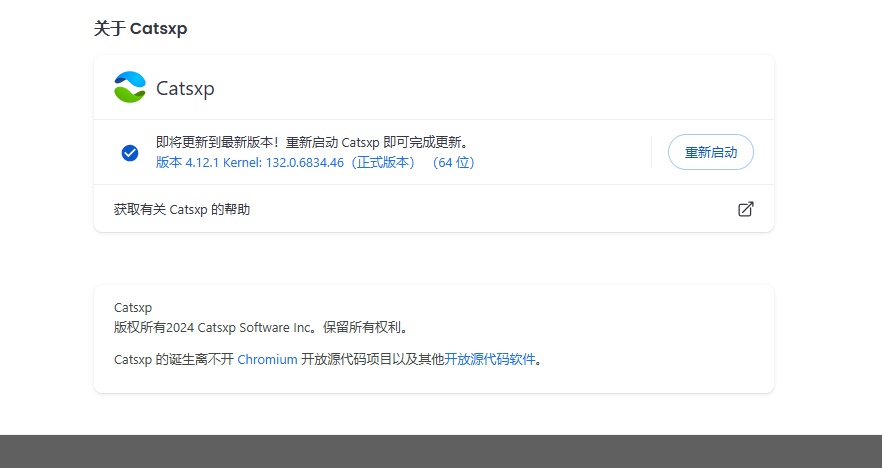Click the 获取有关 Catsxp 的帮助 row
882x468 pixels.
click(434, 209)
